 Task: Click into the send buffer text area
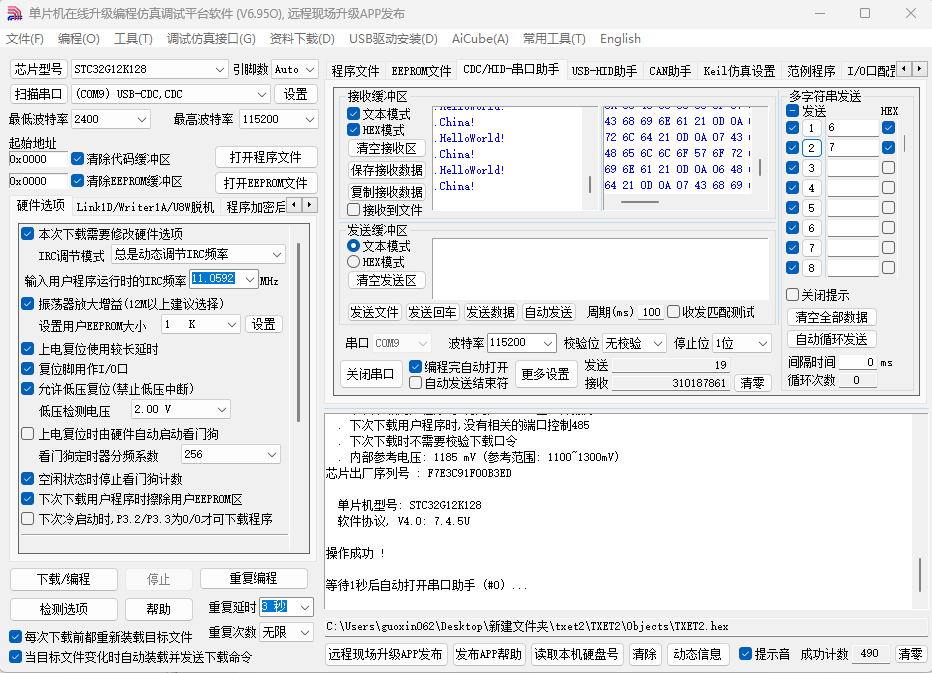[600, 269]
